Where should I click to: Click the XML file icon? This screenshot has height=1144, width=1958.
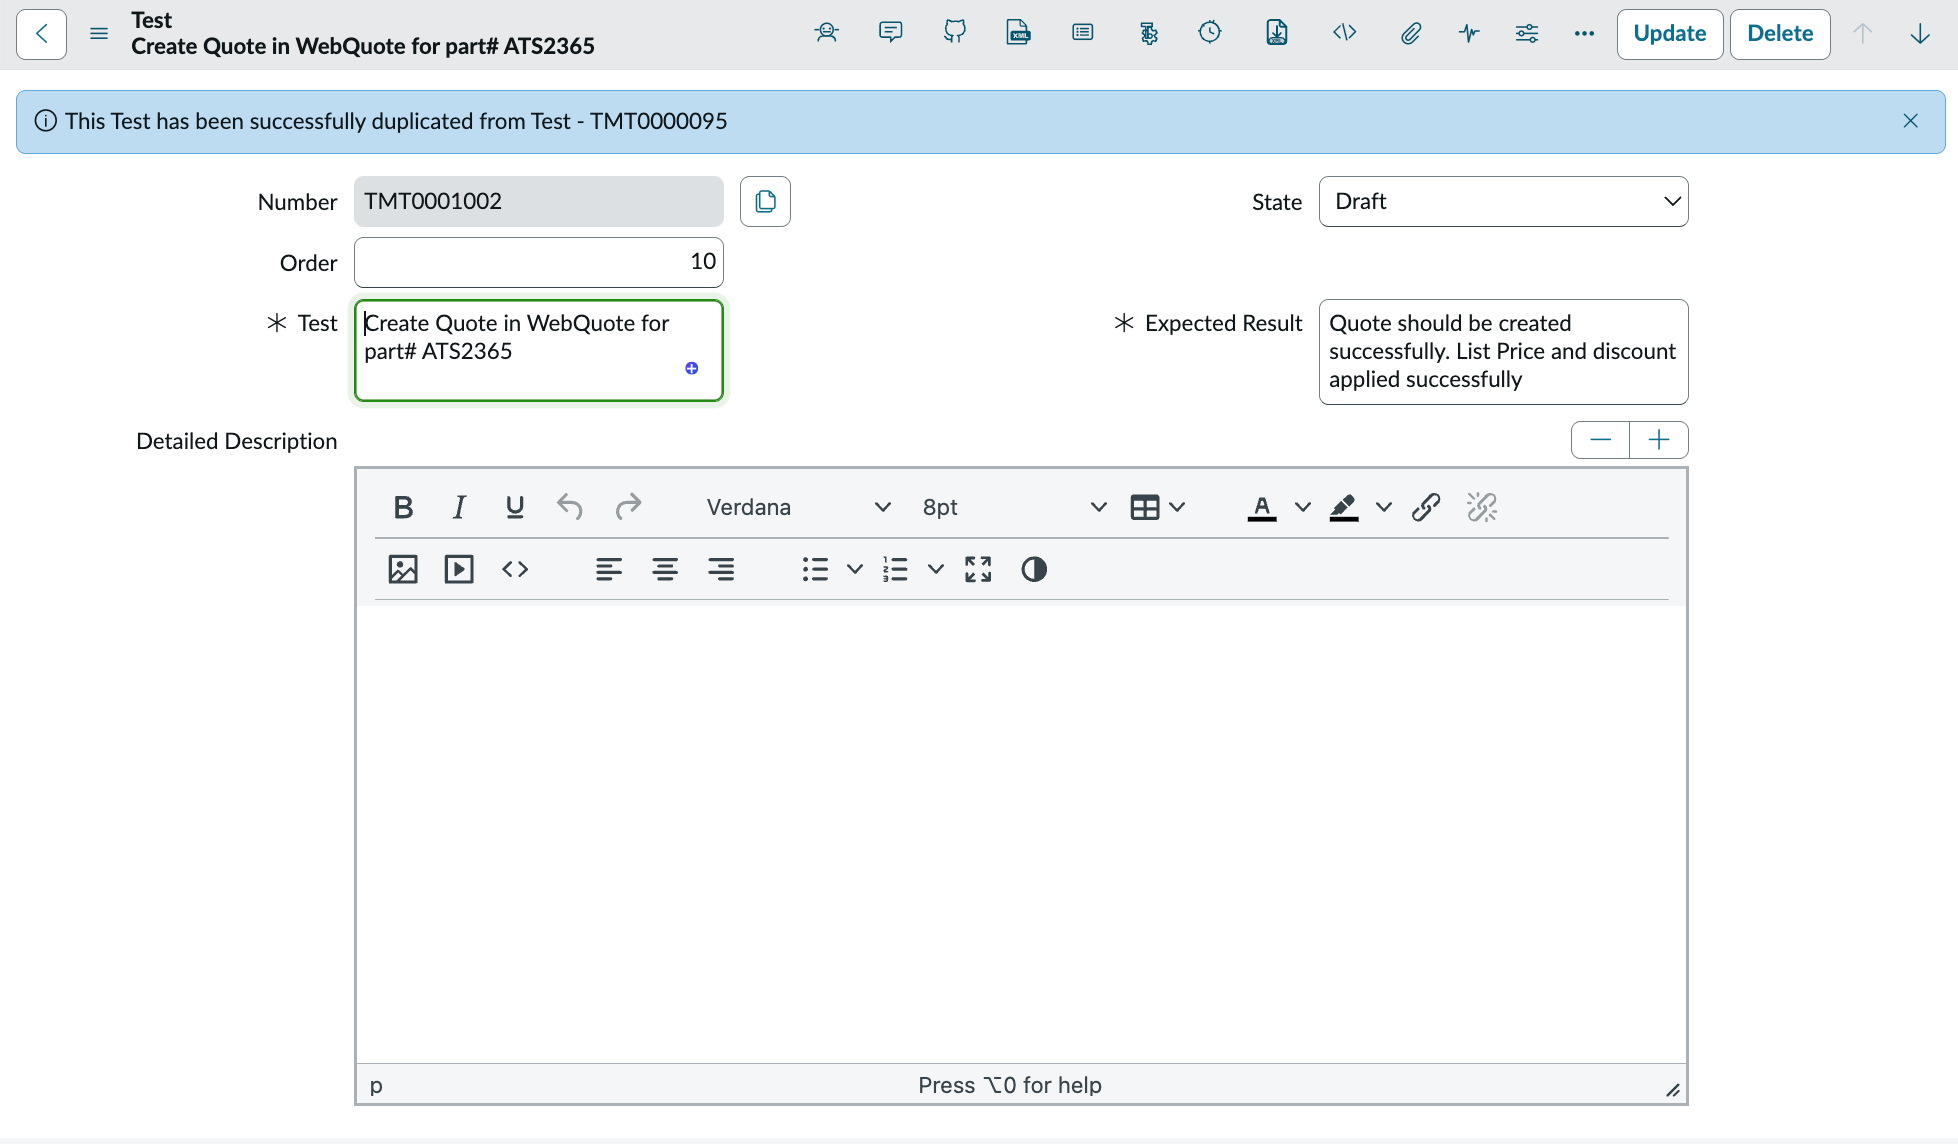tap(1018, 33)
